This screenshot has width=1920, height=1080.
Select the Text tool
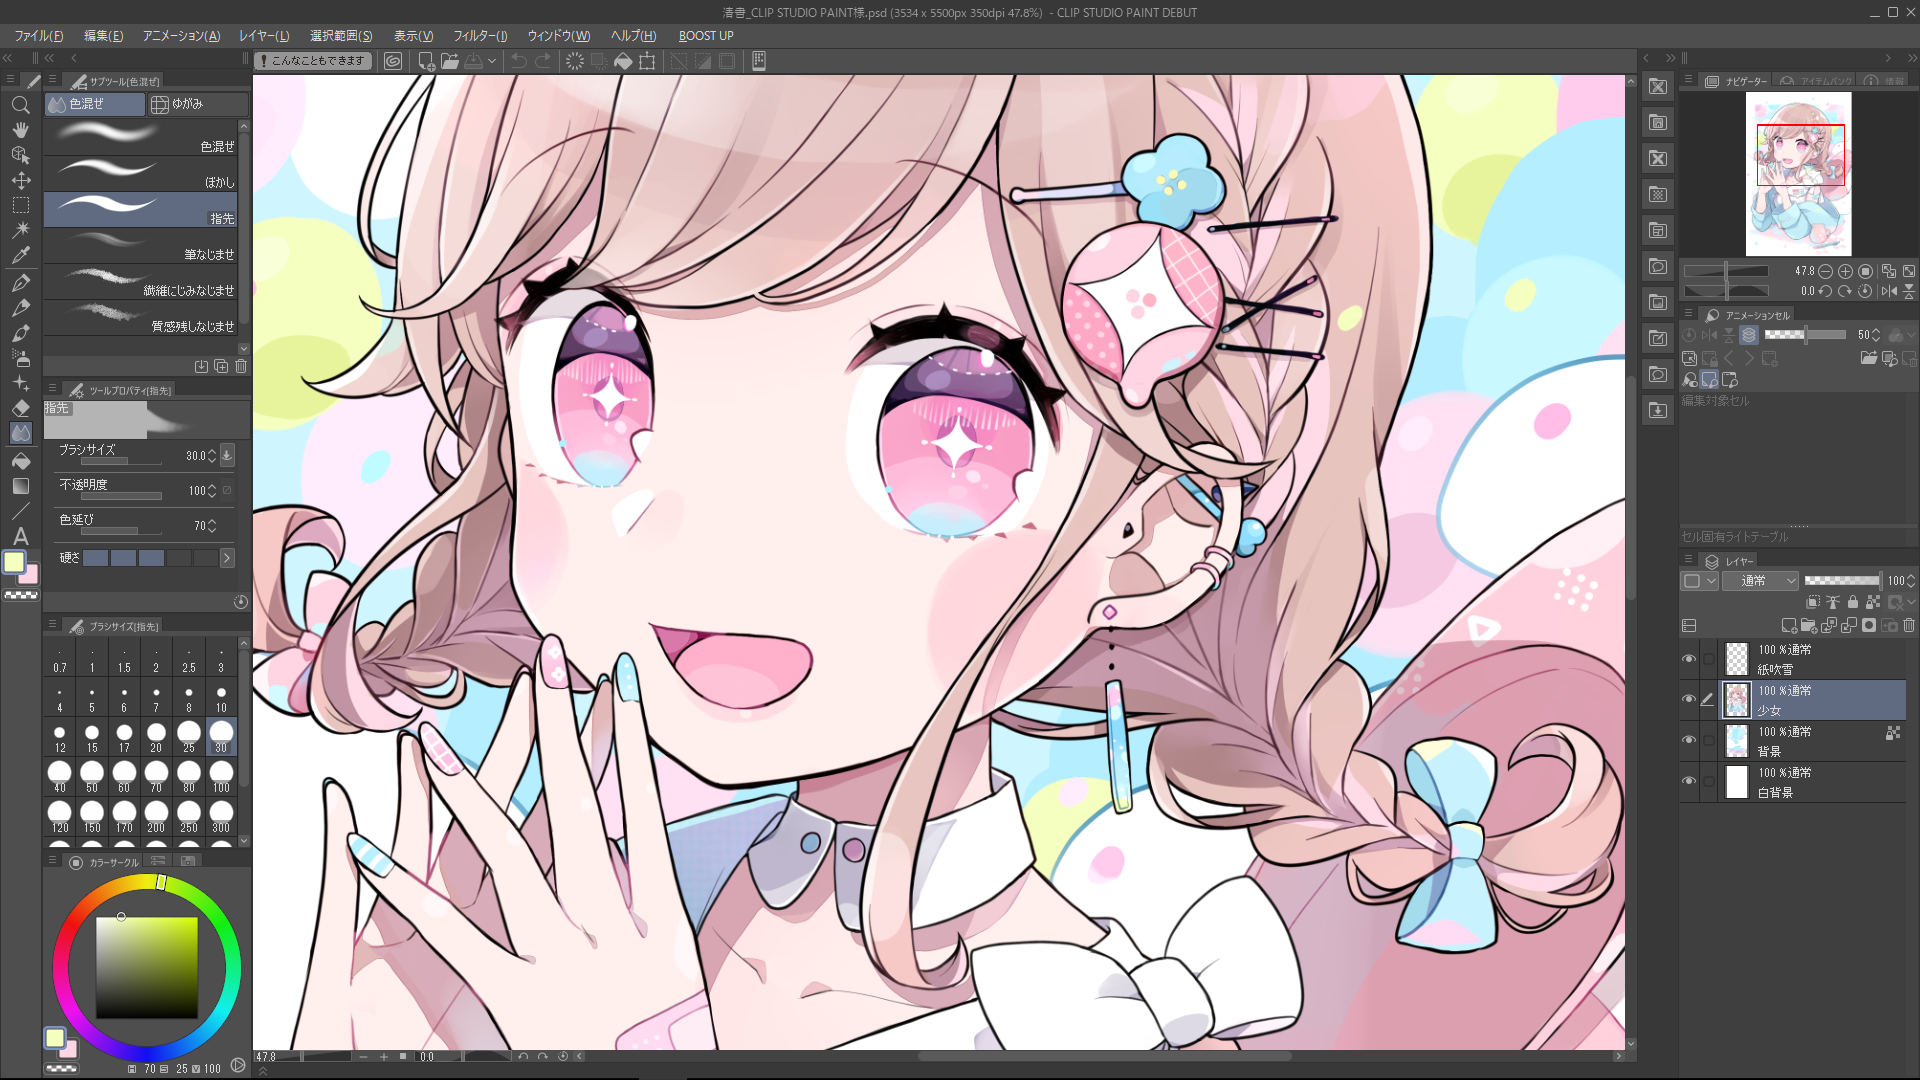coord(20,536)
